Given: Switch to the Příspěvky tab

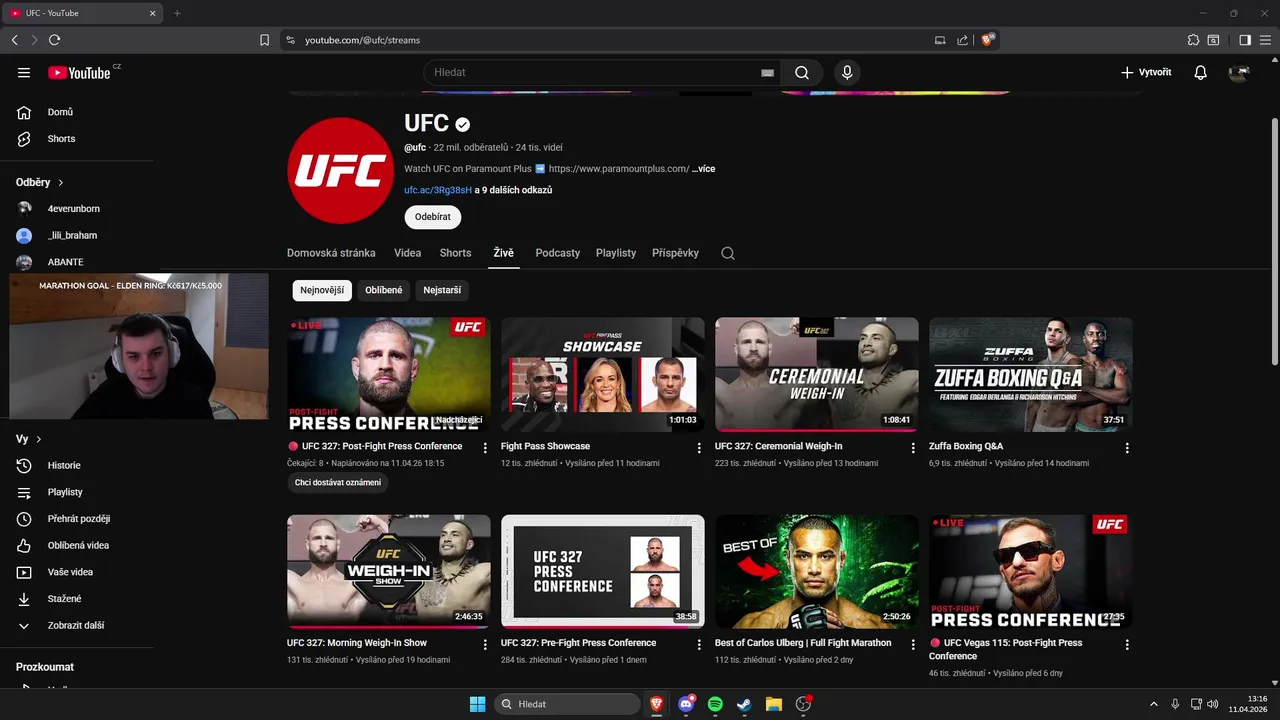Looking at the screenshot, I should (675, 253).
